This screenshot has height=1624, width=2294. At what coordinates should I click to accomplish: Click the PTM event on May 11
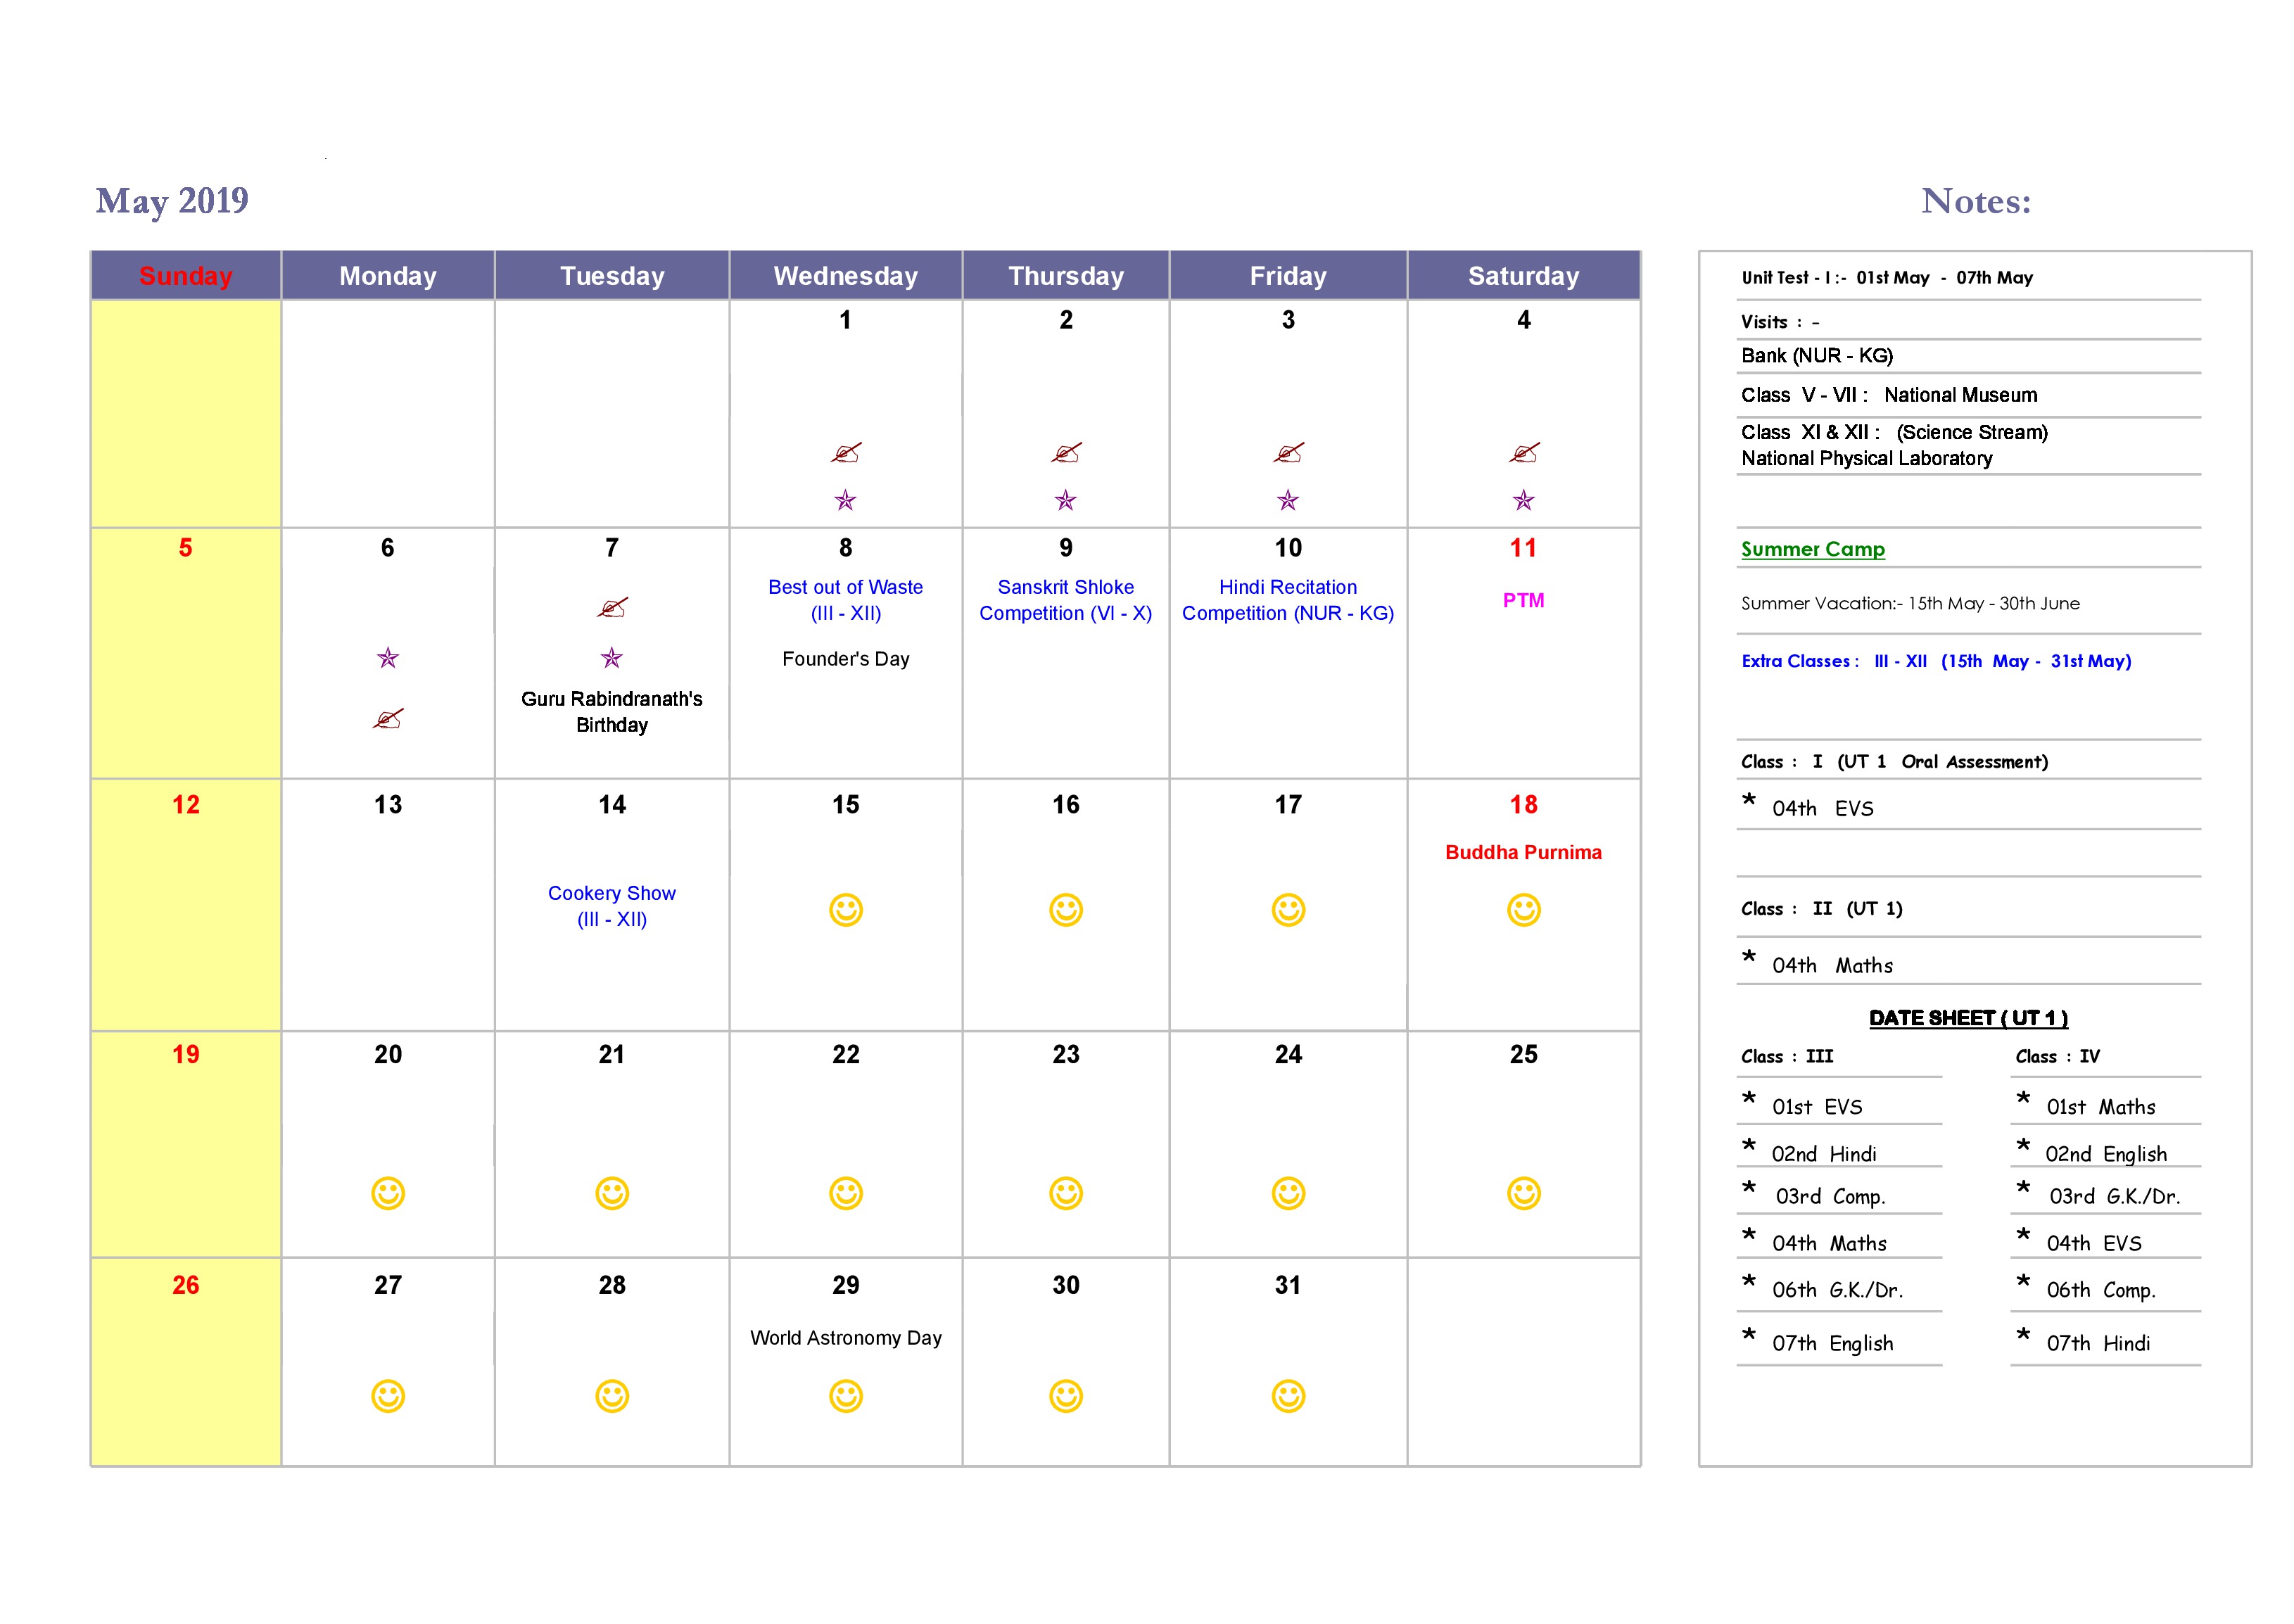point(1523,600)
